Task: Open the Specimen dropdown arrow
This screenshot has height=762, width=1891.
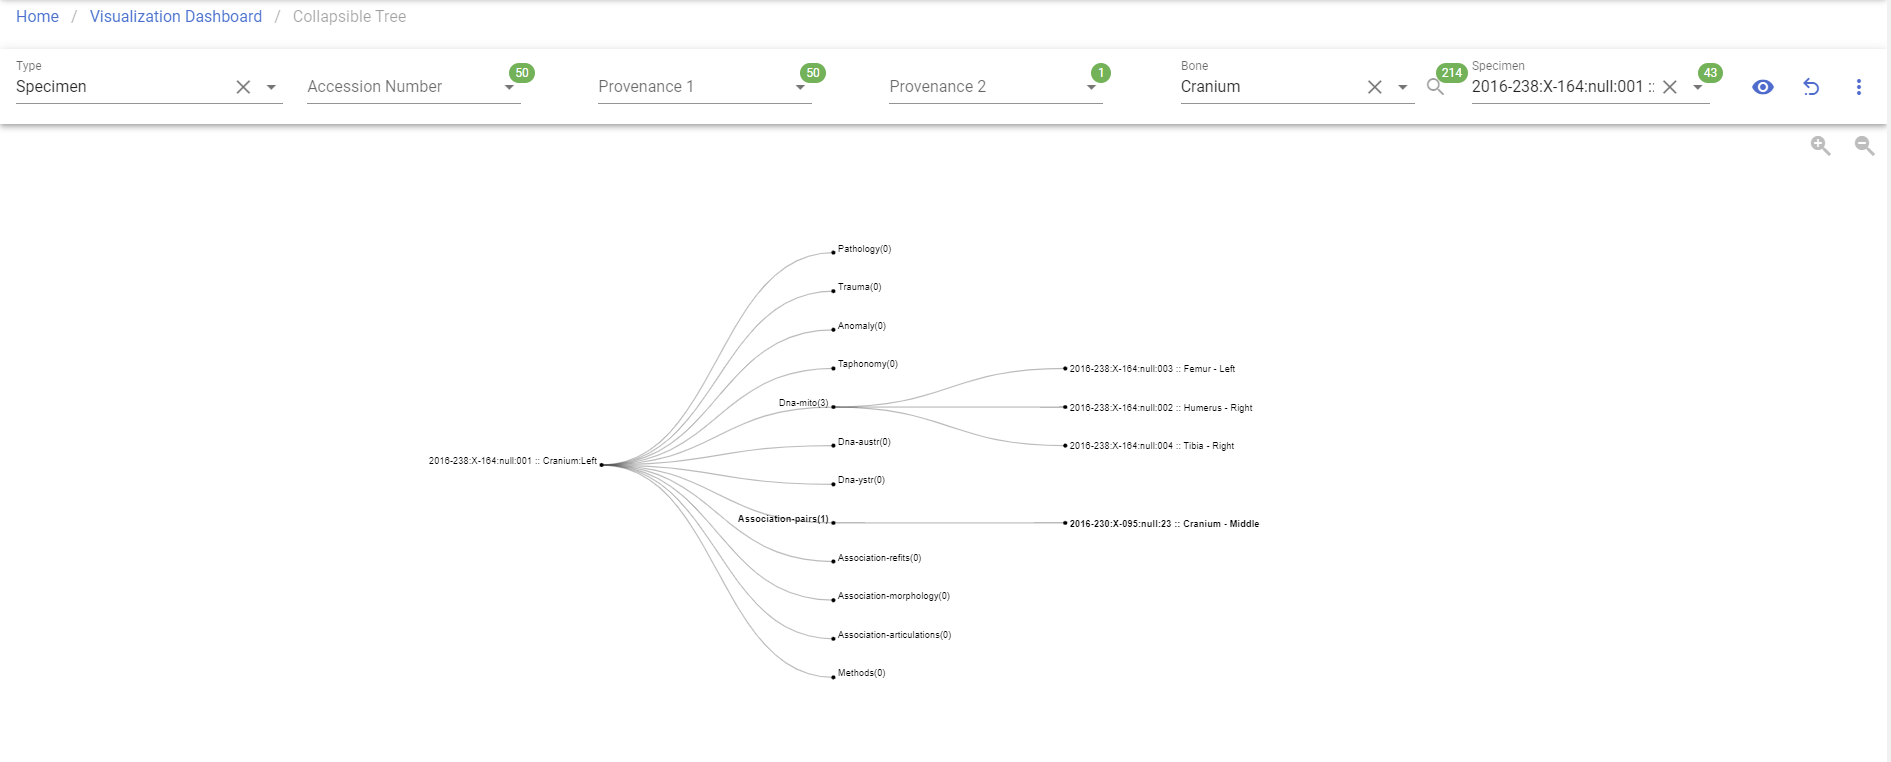Action: pos(1697,87)
